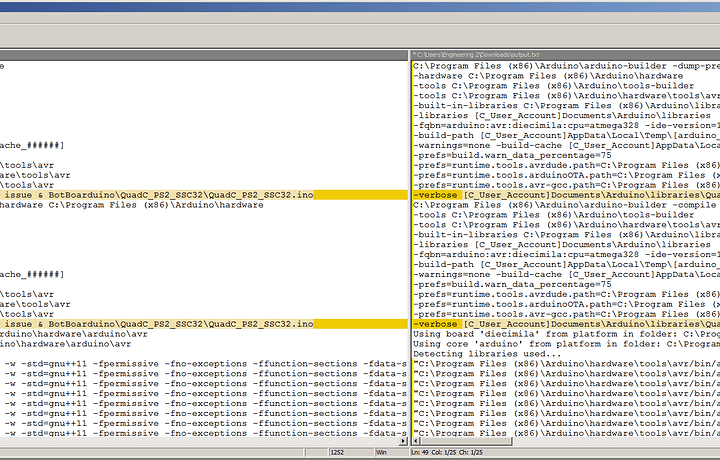Click second highlighted '-verbose' line in right pane

pos(566,324)
